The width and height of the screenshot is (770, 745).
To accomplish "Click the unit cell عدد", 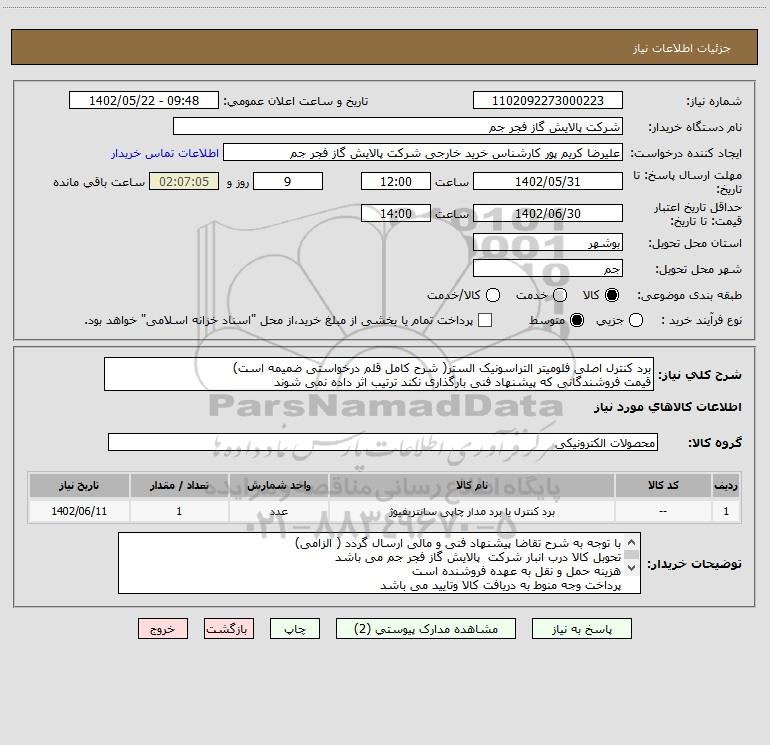I will pyautogui.click(x=278, y=512).
